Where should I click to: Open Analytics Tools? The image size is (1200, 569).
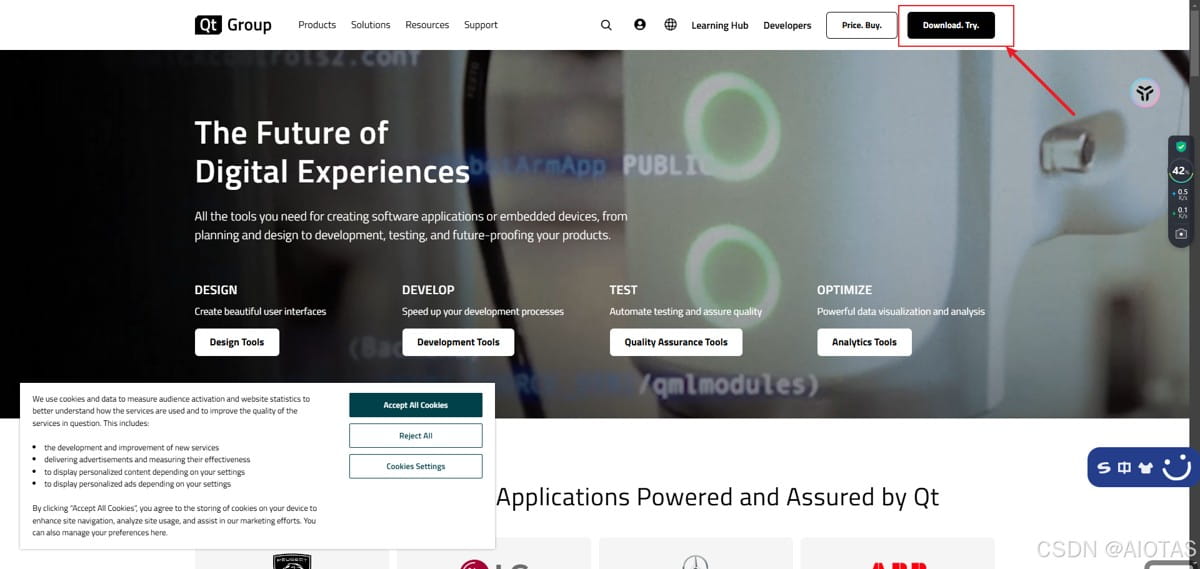[864, 342]
